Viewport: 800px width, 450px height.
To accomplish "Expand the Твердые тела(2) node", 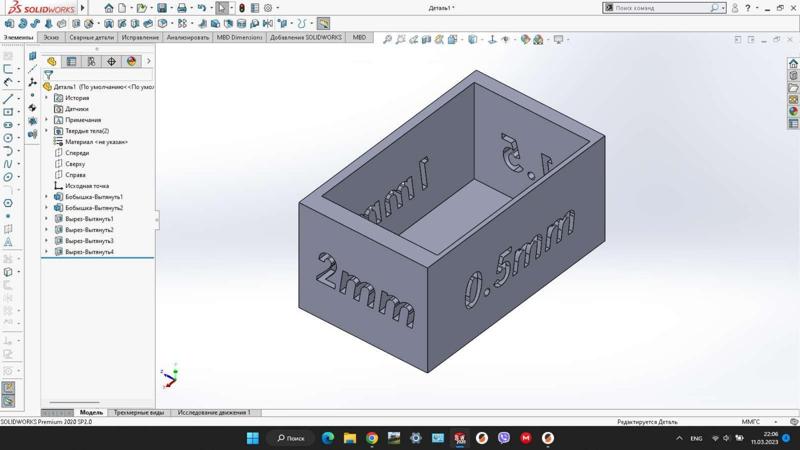I will point(46,131).
